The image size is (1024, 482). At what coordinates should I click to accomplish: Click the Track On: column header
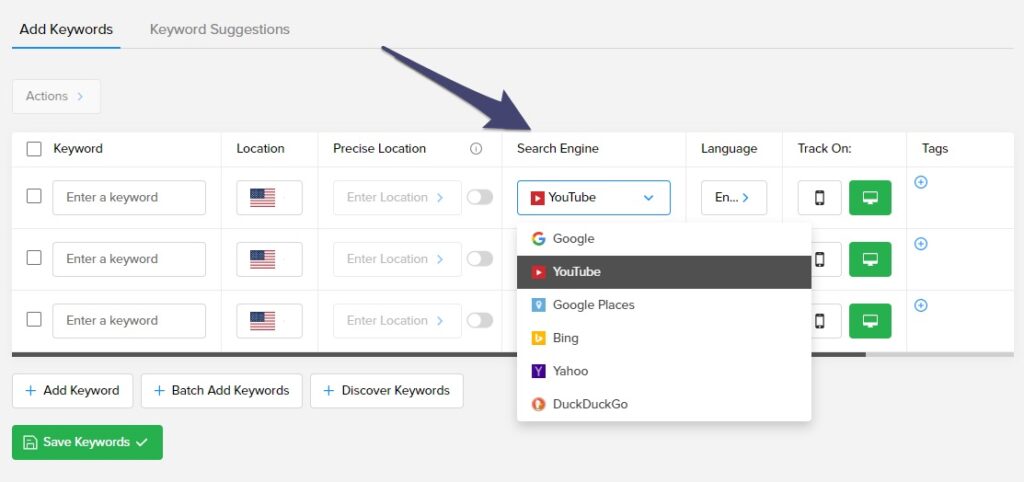[824, 149]
